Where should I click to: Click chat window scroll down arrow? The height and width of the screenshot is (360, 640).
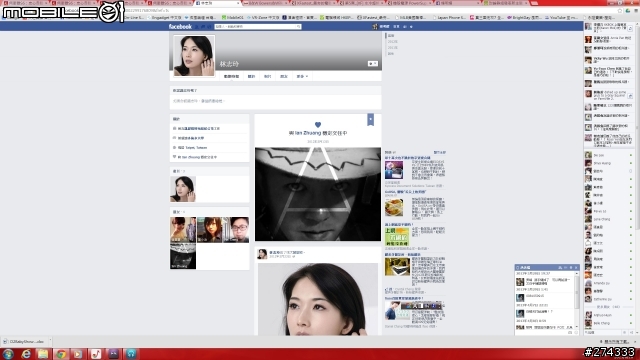(577, 327)
